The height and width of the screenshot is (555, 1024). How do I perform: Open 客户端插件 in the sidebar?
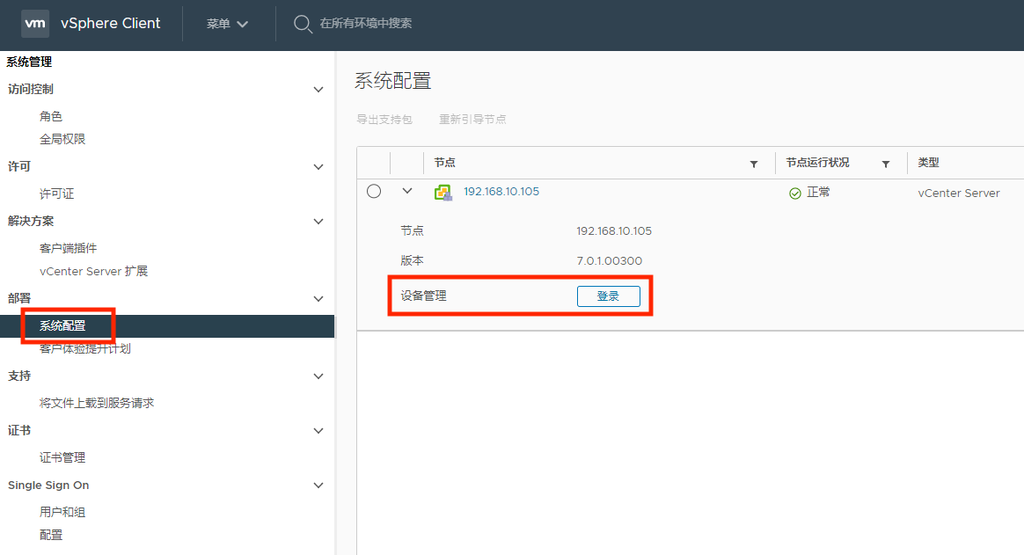68,248
